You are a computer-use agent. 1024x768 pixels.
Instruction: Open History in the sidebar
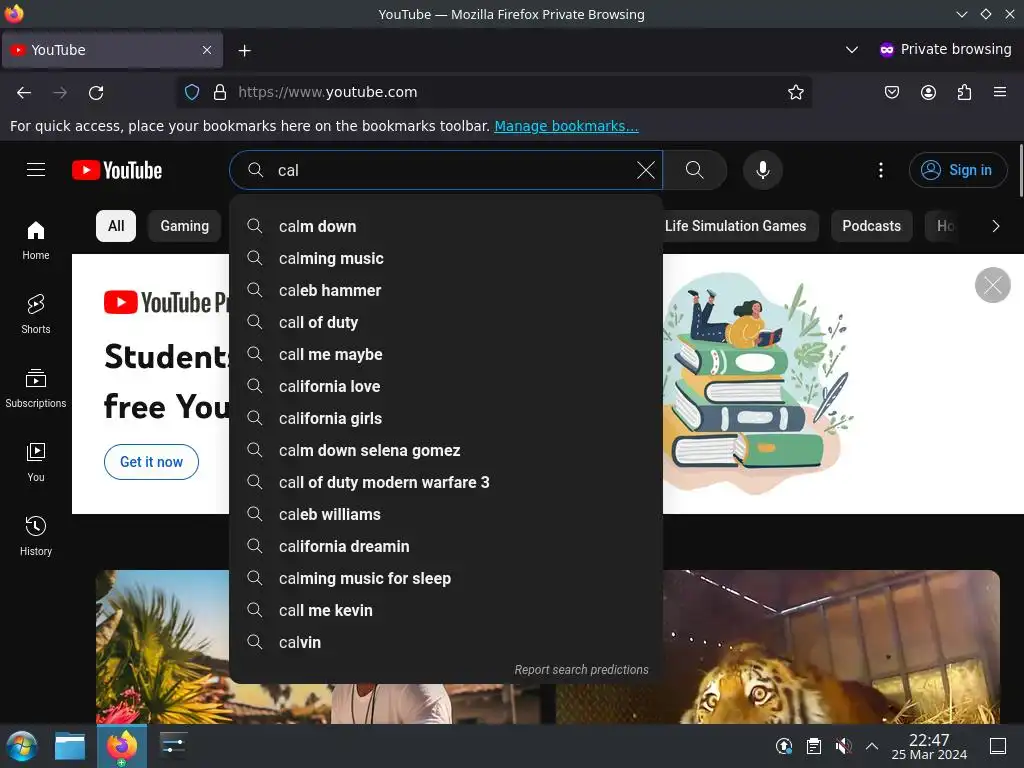coord(36,536)
